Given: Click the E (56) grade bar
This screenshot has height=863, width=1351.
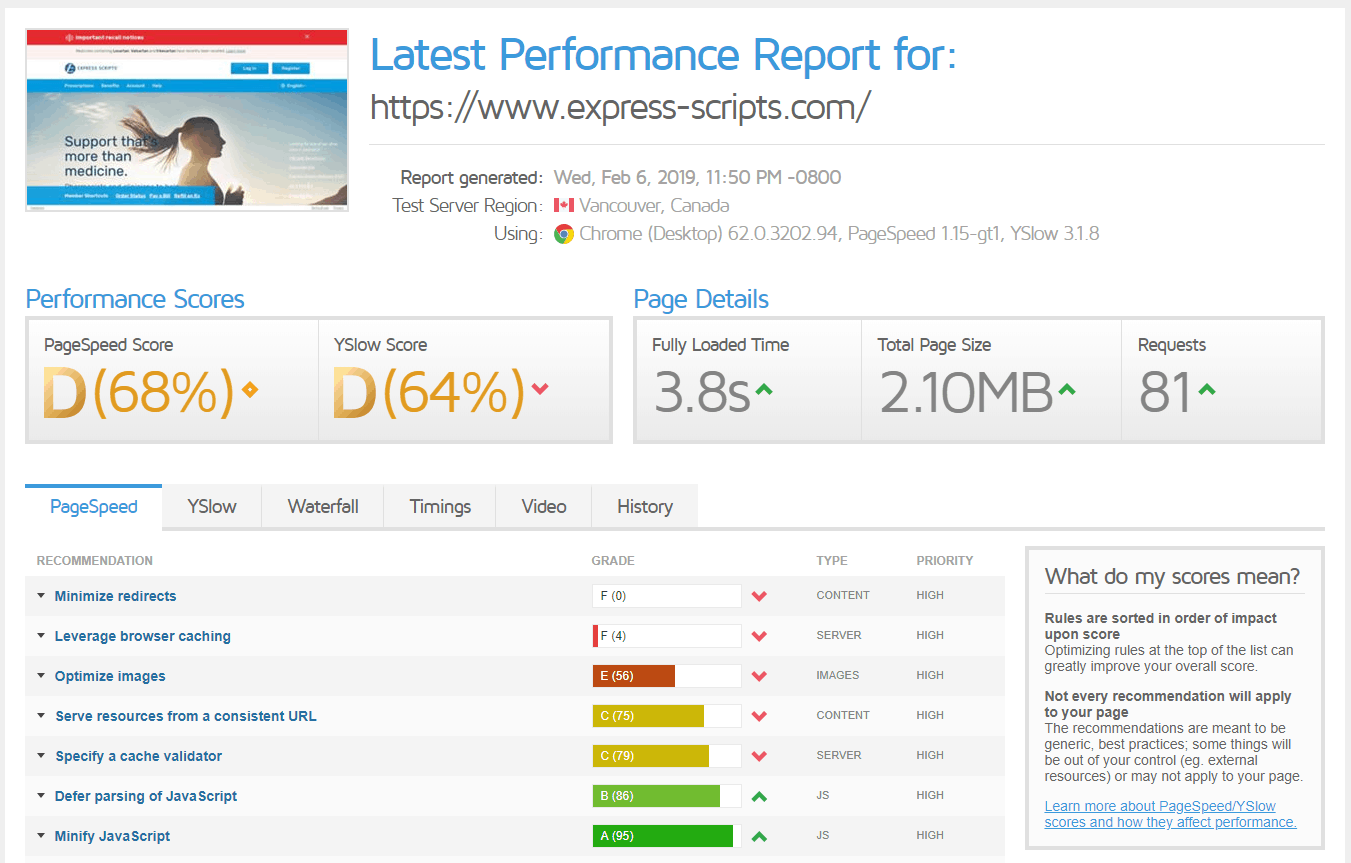Looking at the screenshot, I should tap(667, 676).
